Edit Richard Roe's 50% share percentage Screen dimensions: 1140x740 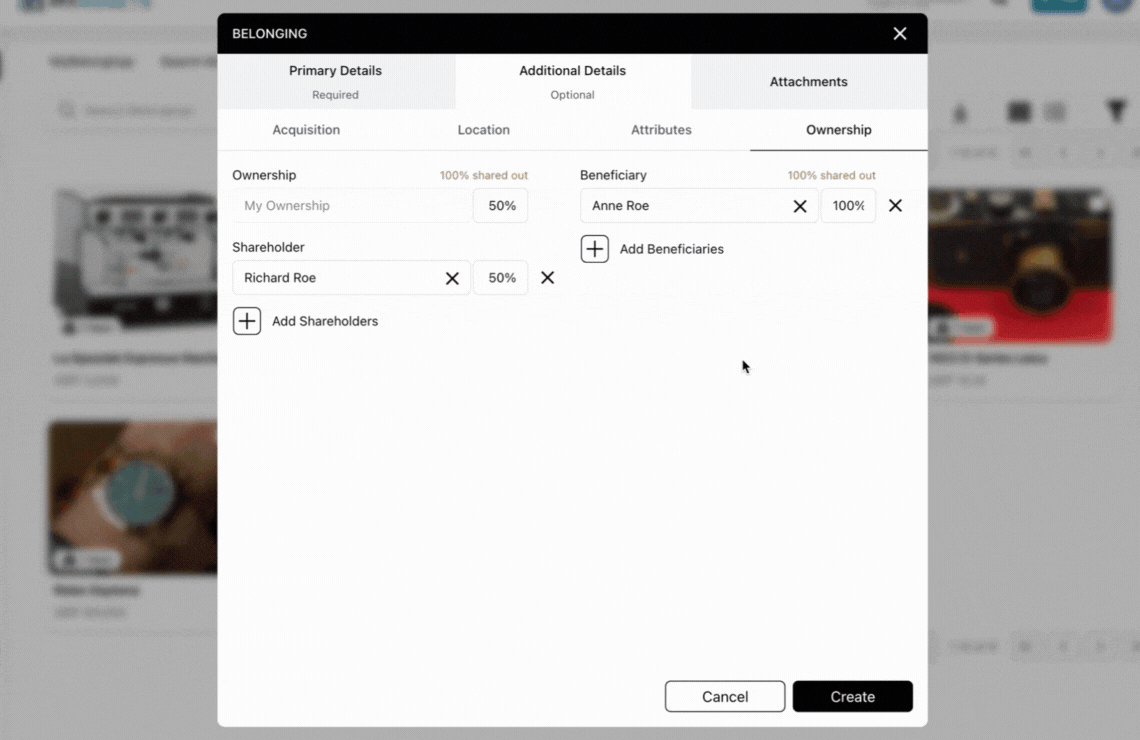(x=500, y=278)
